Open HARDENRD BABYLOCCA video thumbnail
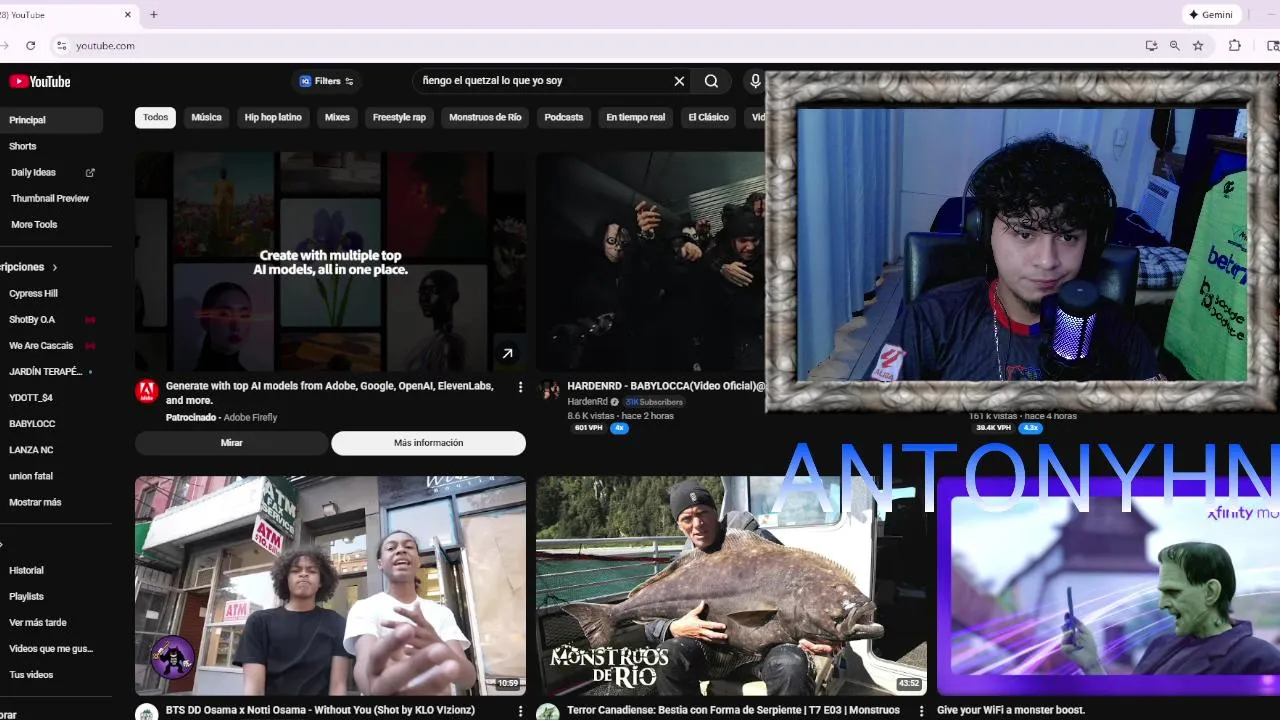This screenshot has width=1280, height=720. 650,261
